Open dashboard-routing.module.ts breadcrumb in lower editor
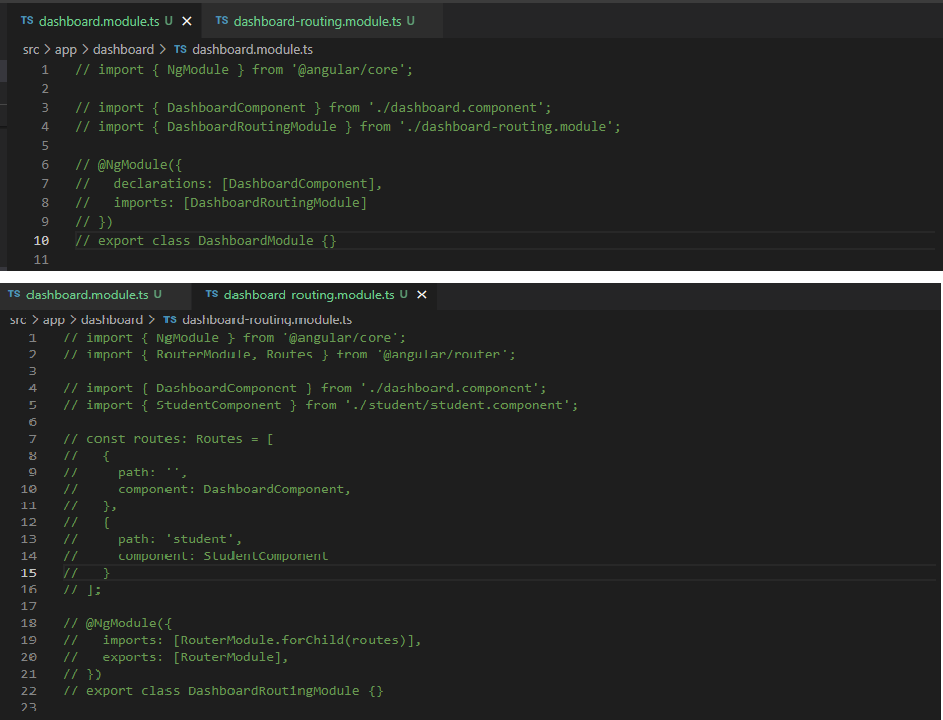 (x=266, y=320)
